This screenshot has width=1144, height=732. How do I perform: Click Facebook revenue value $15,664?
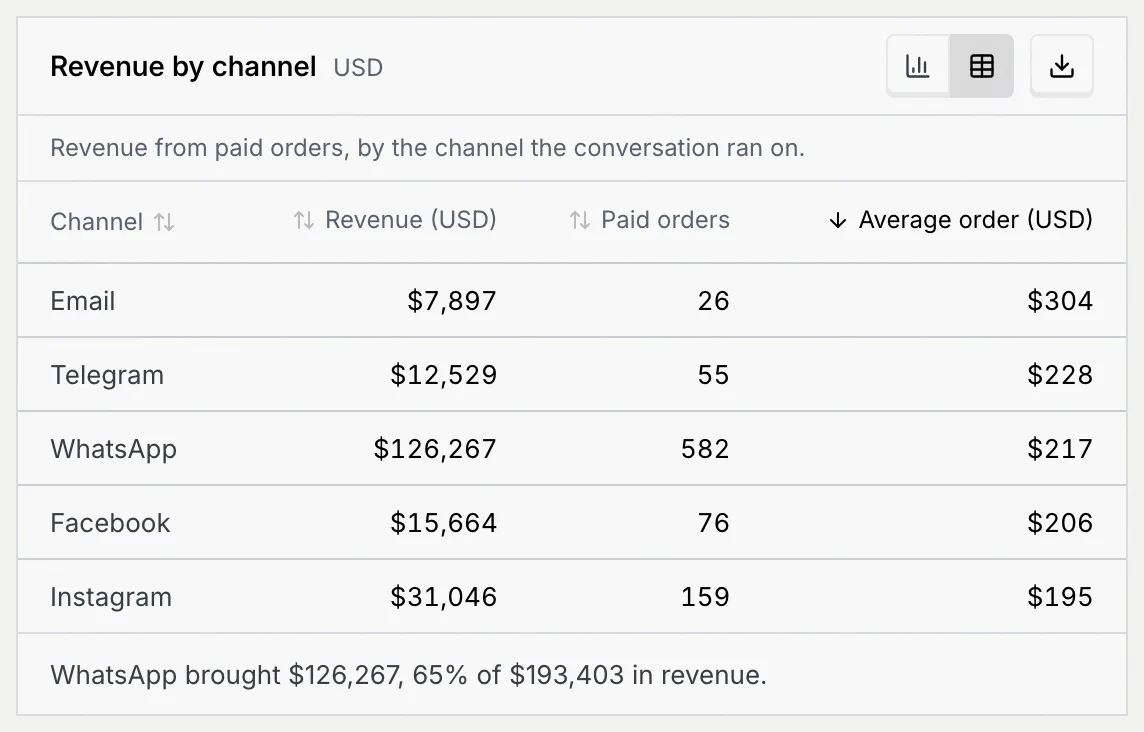[443, 523]
